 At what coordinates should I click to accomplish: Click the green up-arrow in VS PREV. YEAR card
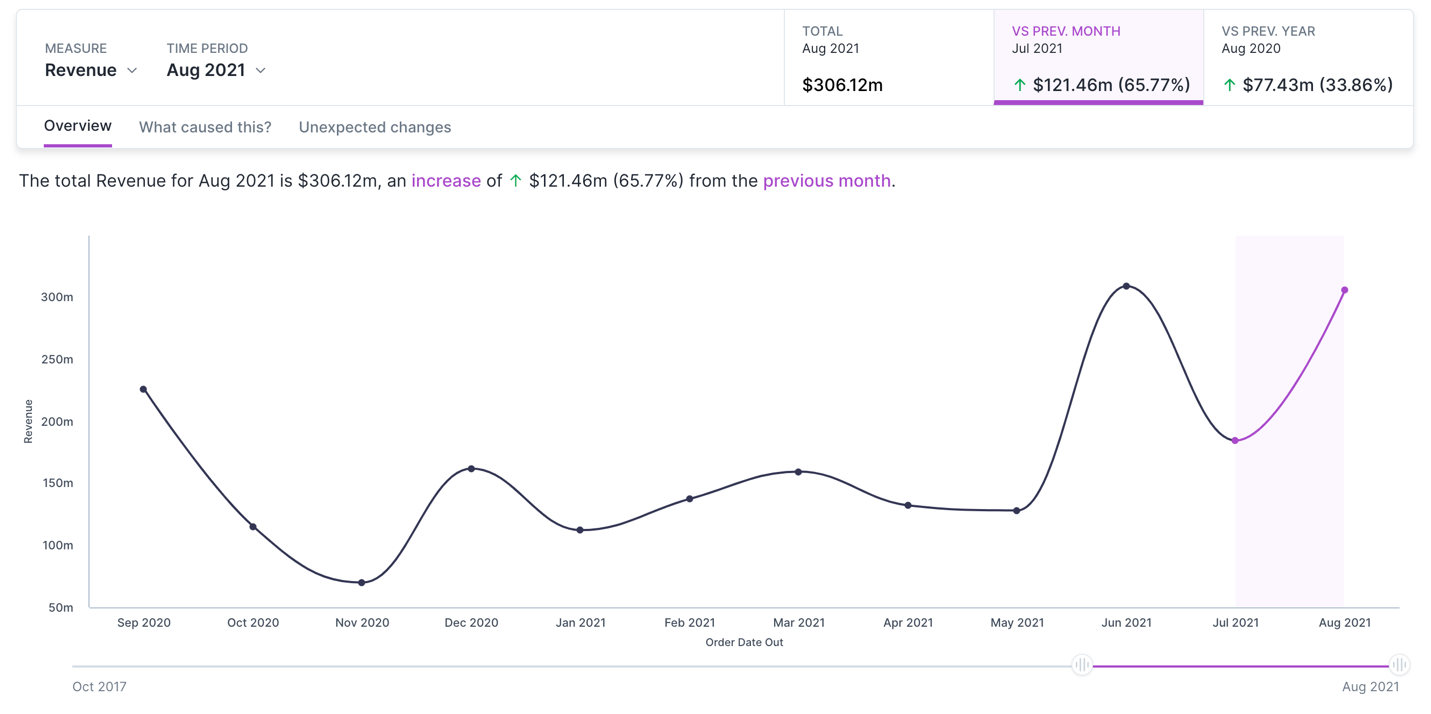point(1230,85)
